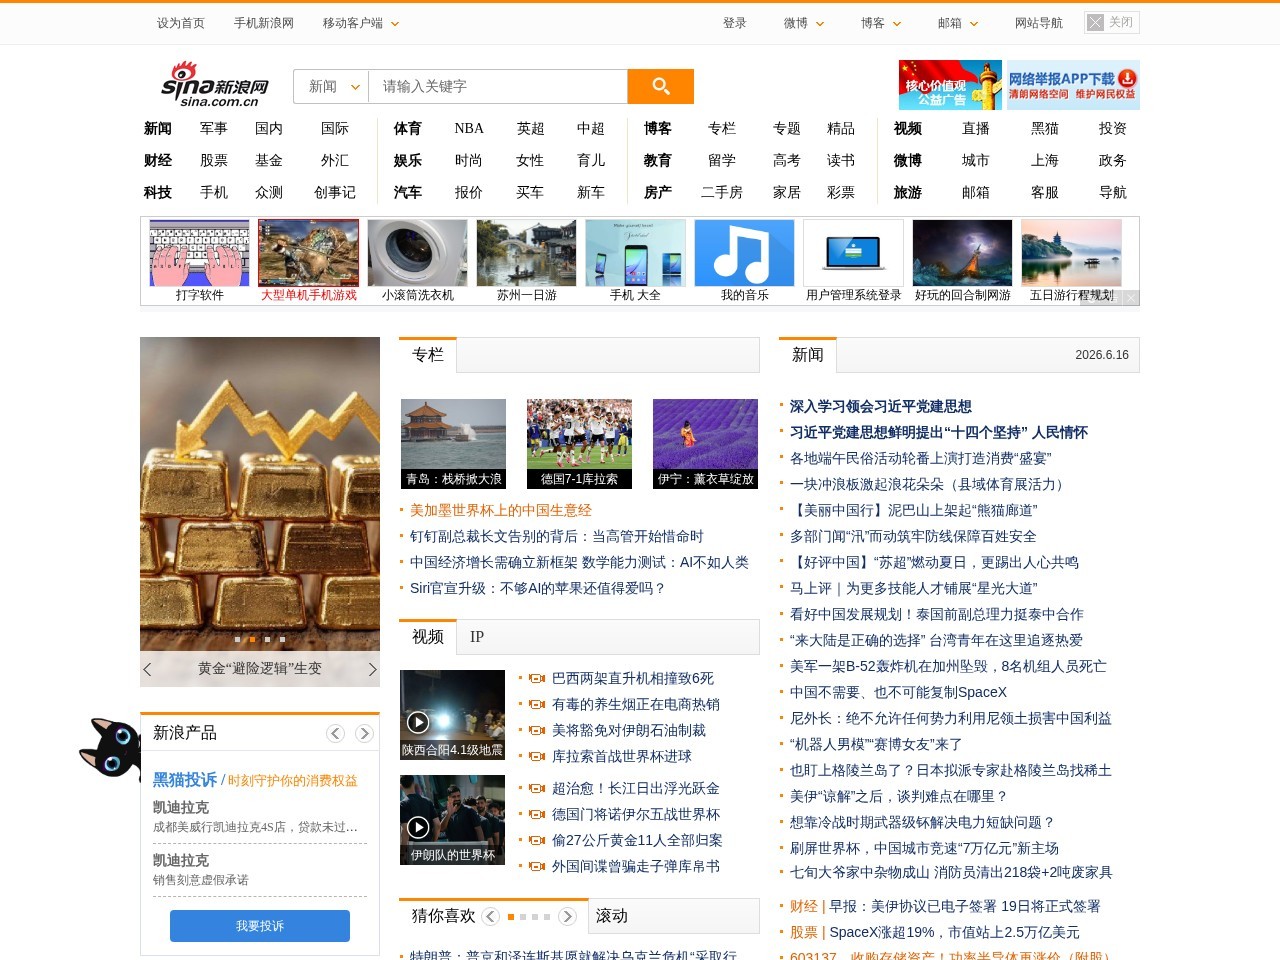
Task: Select the 猜你喜欢 tab
Action: (444, 916)
